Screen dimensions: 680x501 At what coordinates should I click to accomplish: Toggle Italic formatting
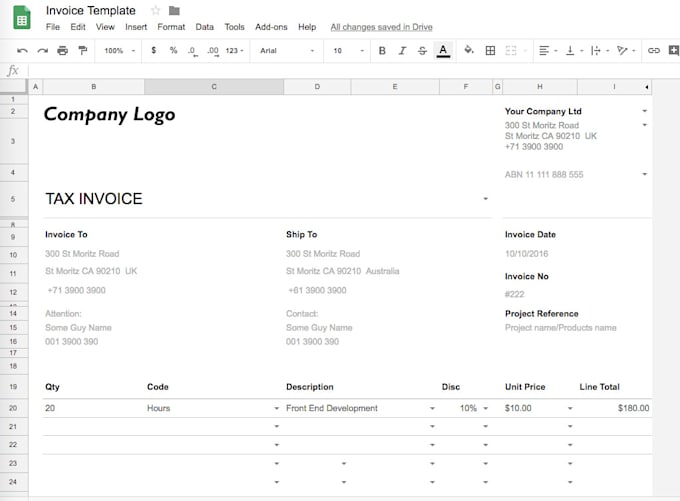click(x=402, y=51)
